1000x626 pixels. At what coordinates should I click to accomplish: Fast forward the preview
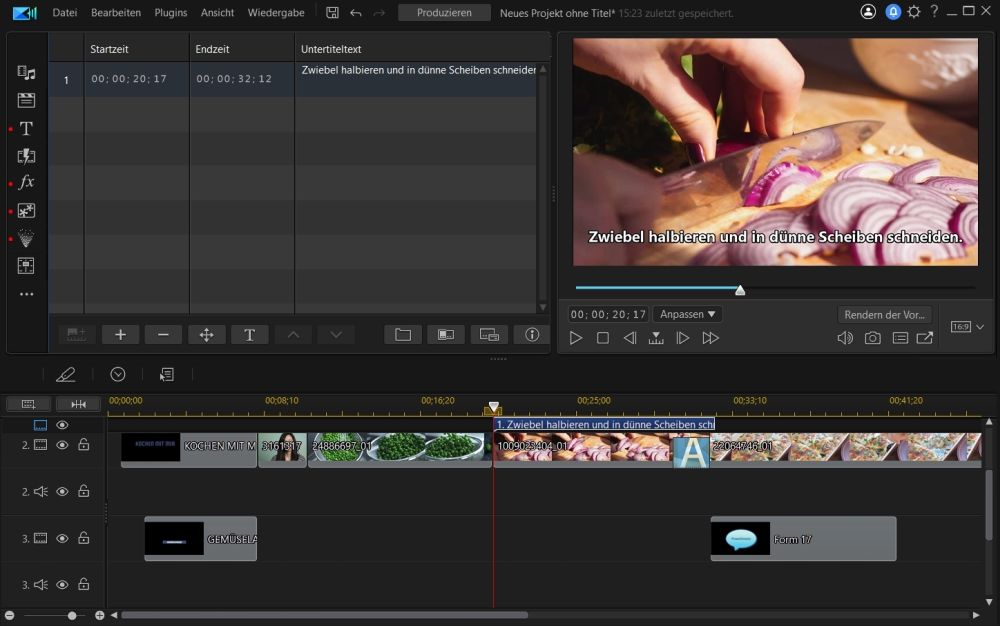(x=710, y=338)
